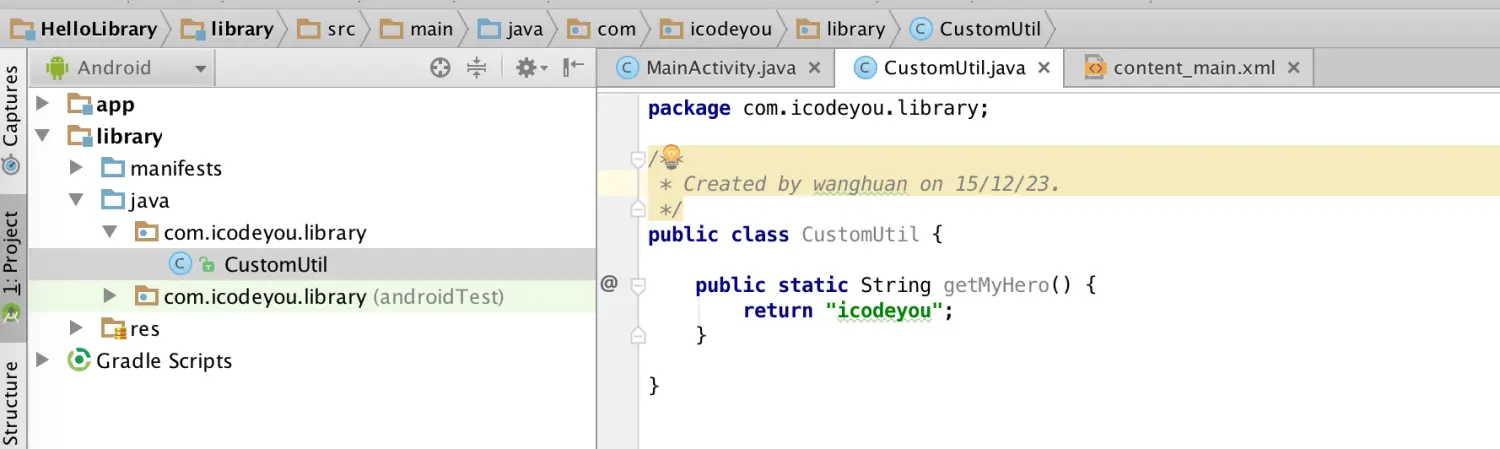Click the res folder icon
1500x449 pixels.
(113, 328)
